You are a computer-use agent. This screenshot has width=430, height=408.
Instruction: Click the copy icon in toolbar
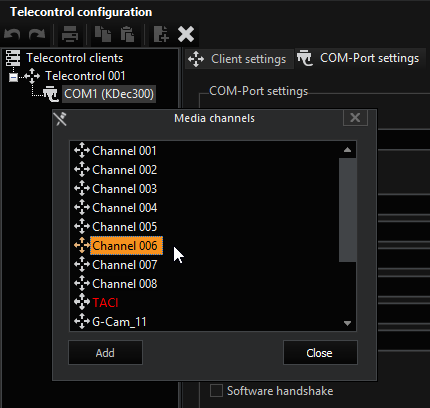pyautogui.click(x=103, y=34)
